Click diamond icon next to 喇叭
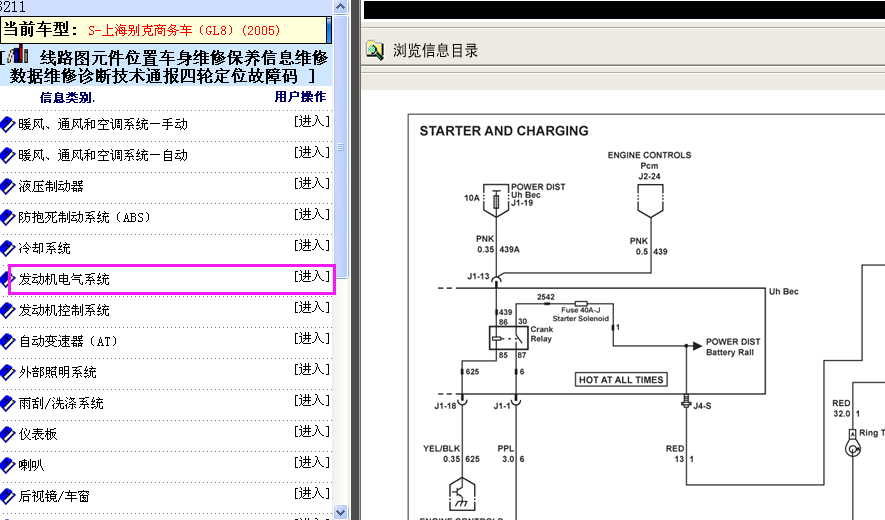885x520 pixels. point(7,466)
